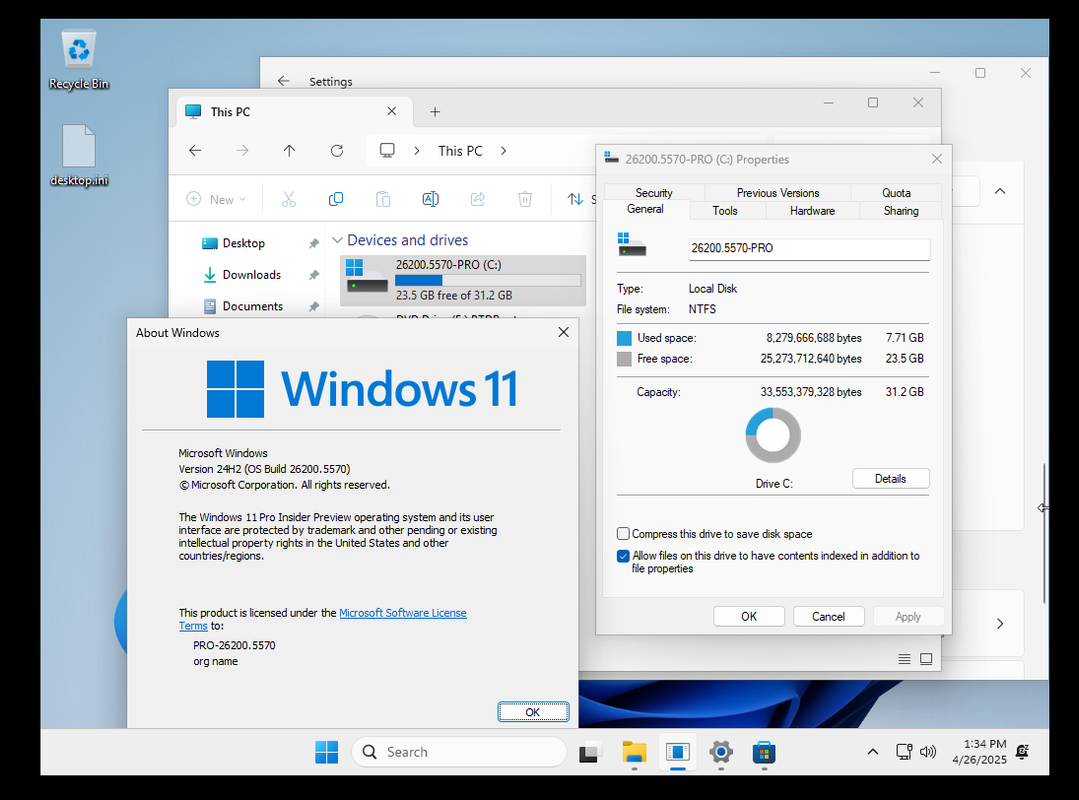
Task: Refresh the This PC view
Action: click(x=336, y=151)
